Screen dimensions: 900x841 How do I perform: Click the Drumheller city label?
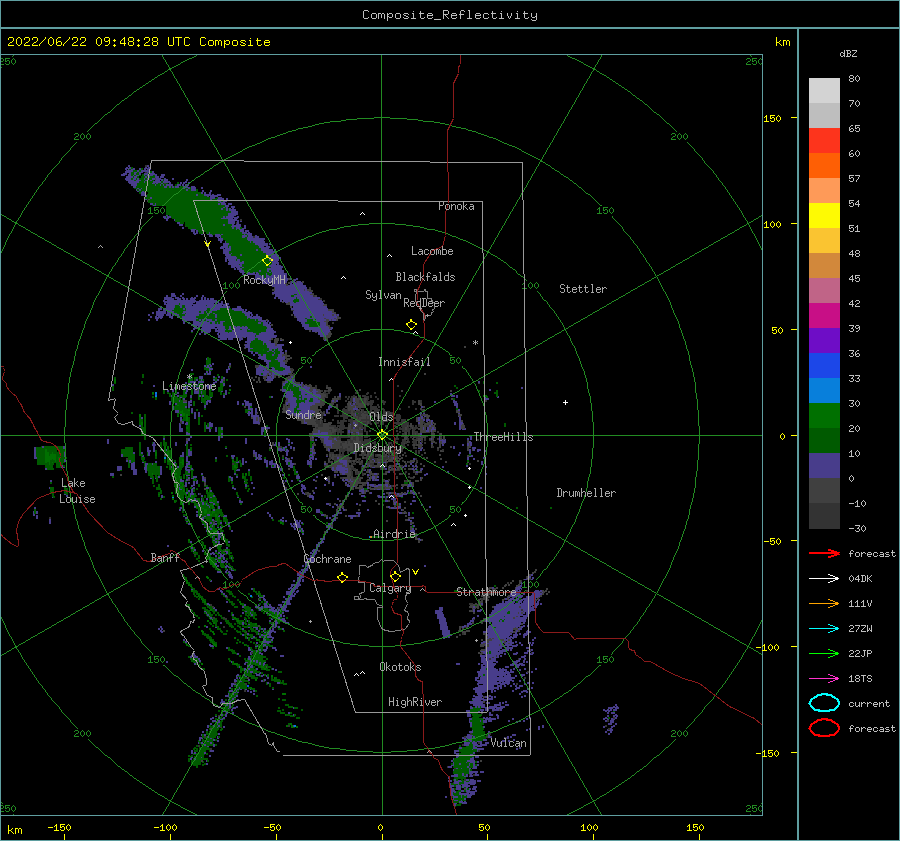pos(586,493)
